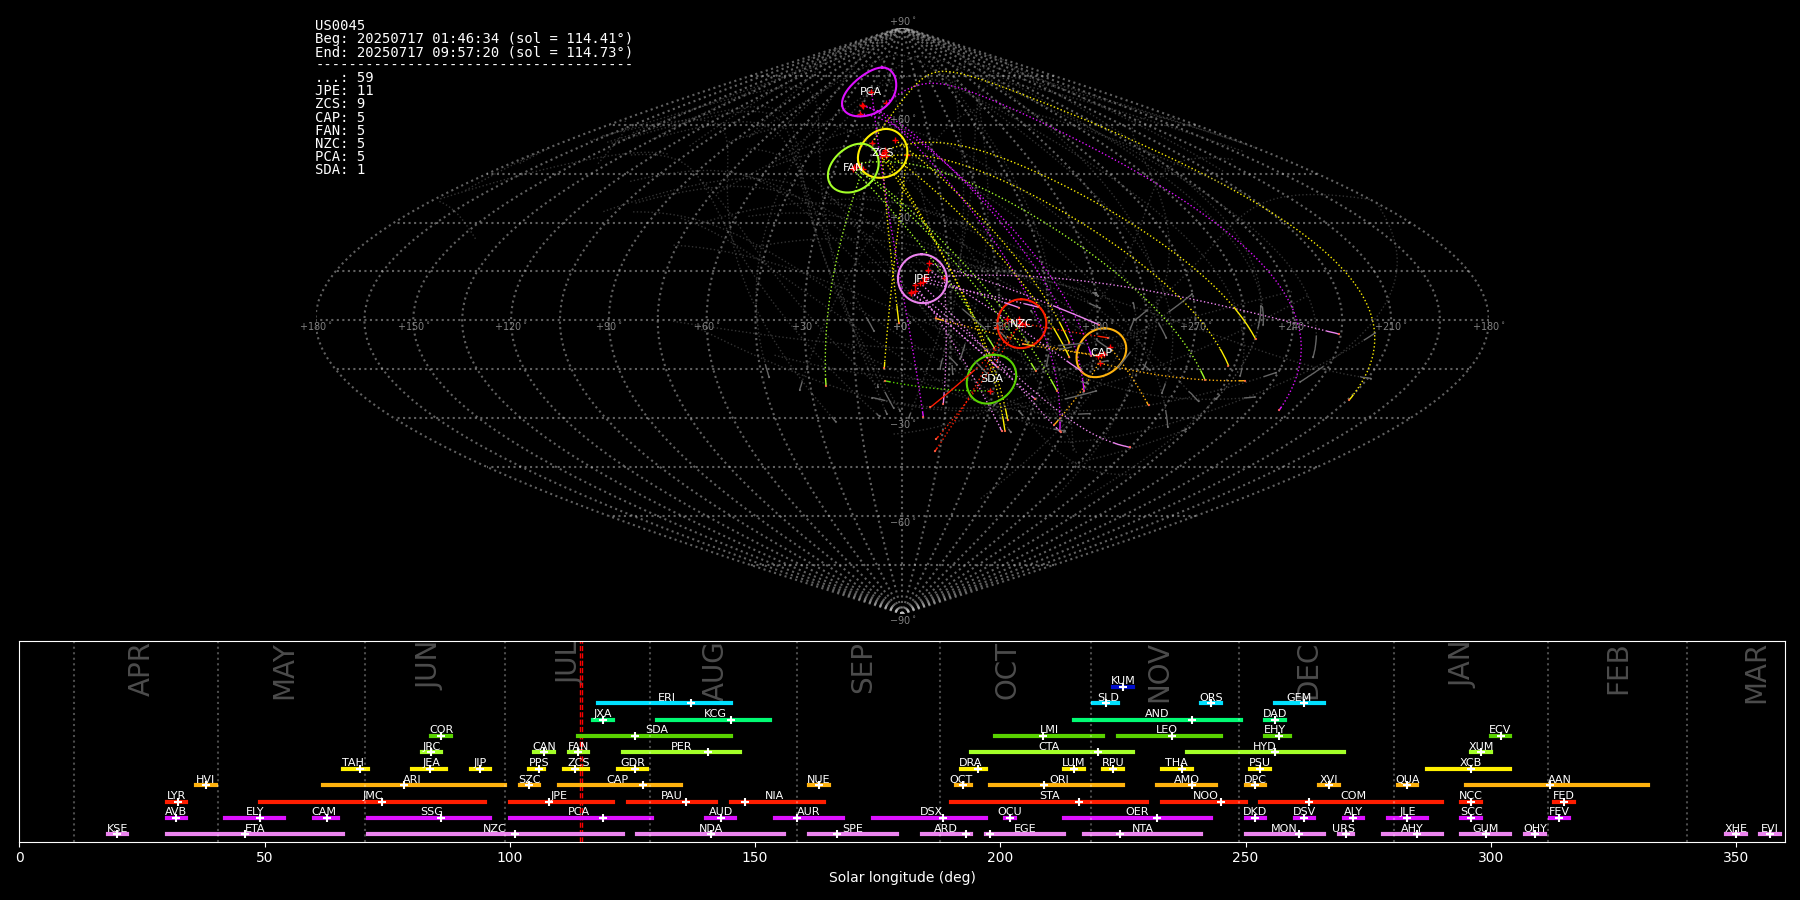Select the red NIA bar in timeline

pos(778,802)
